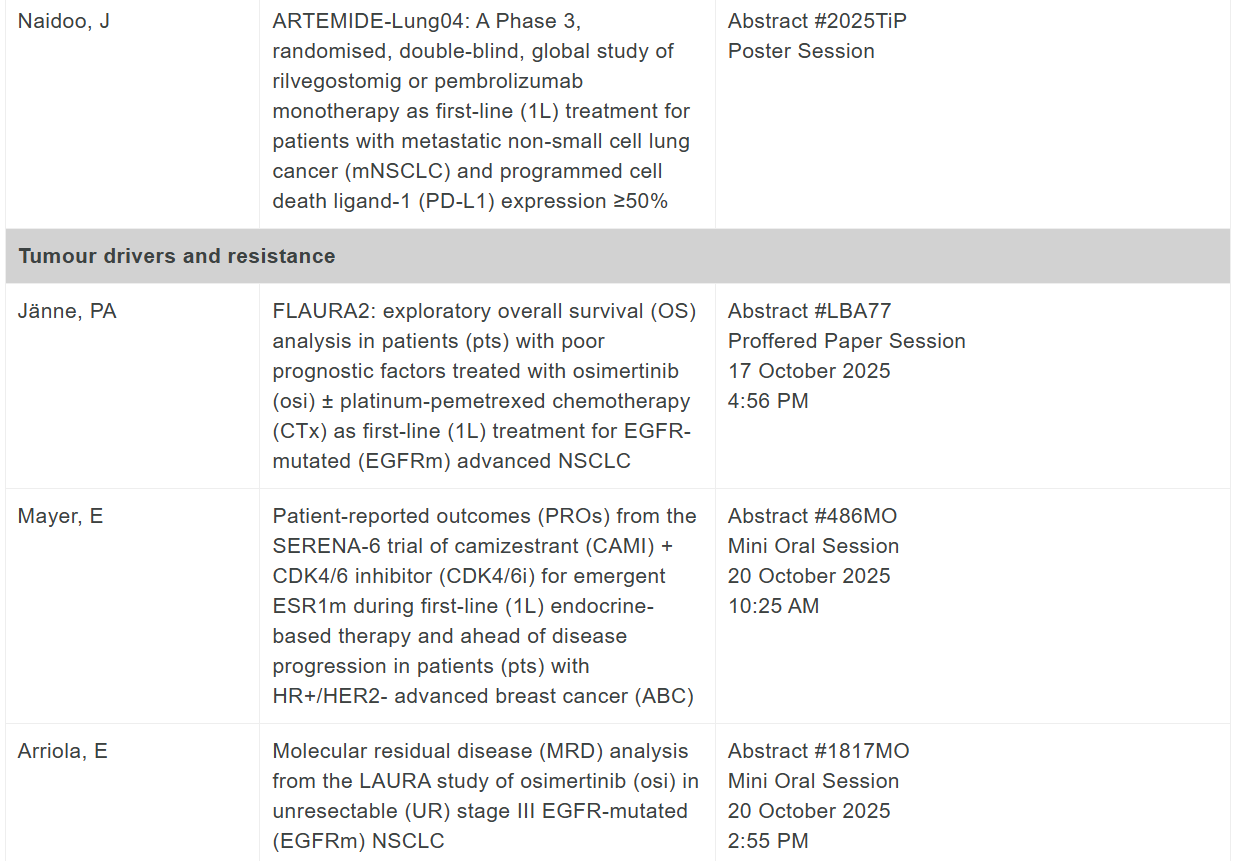Select the FLAURA2 exploratory overall survival title

click(484, 385)
